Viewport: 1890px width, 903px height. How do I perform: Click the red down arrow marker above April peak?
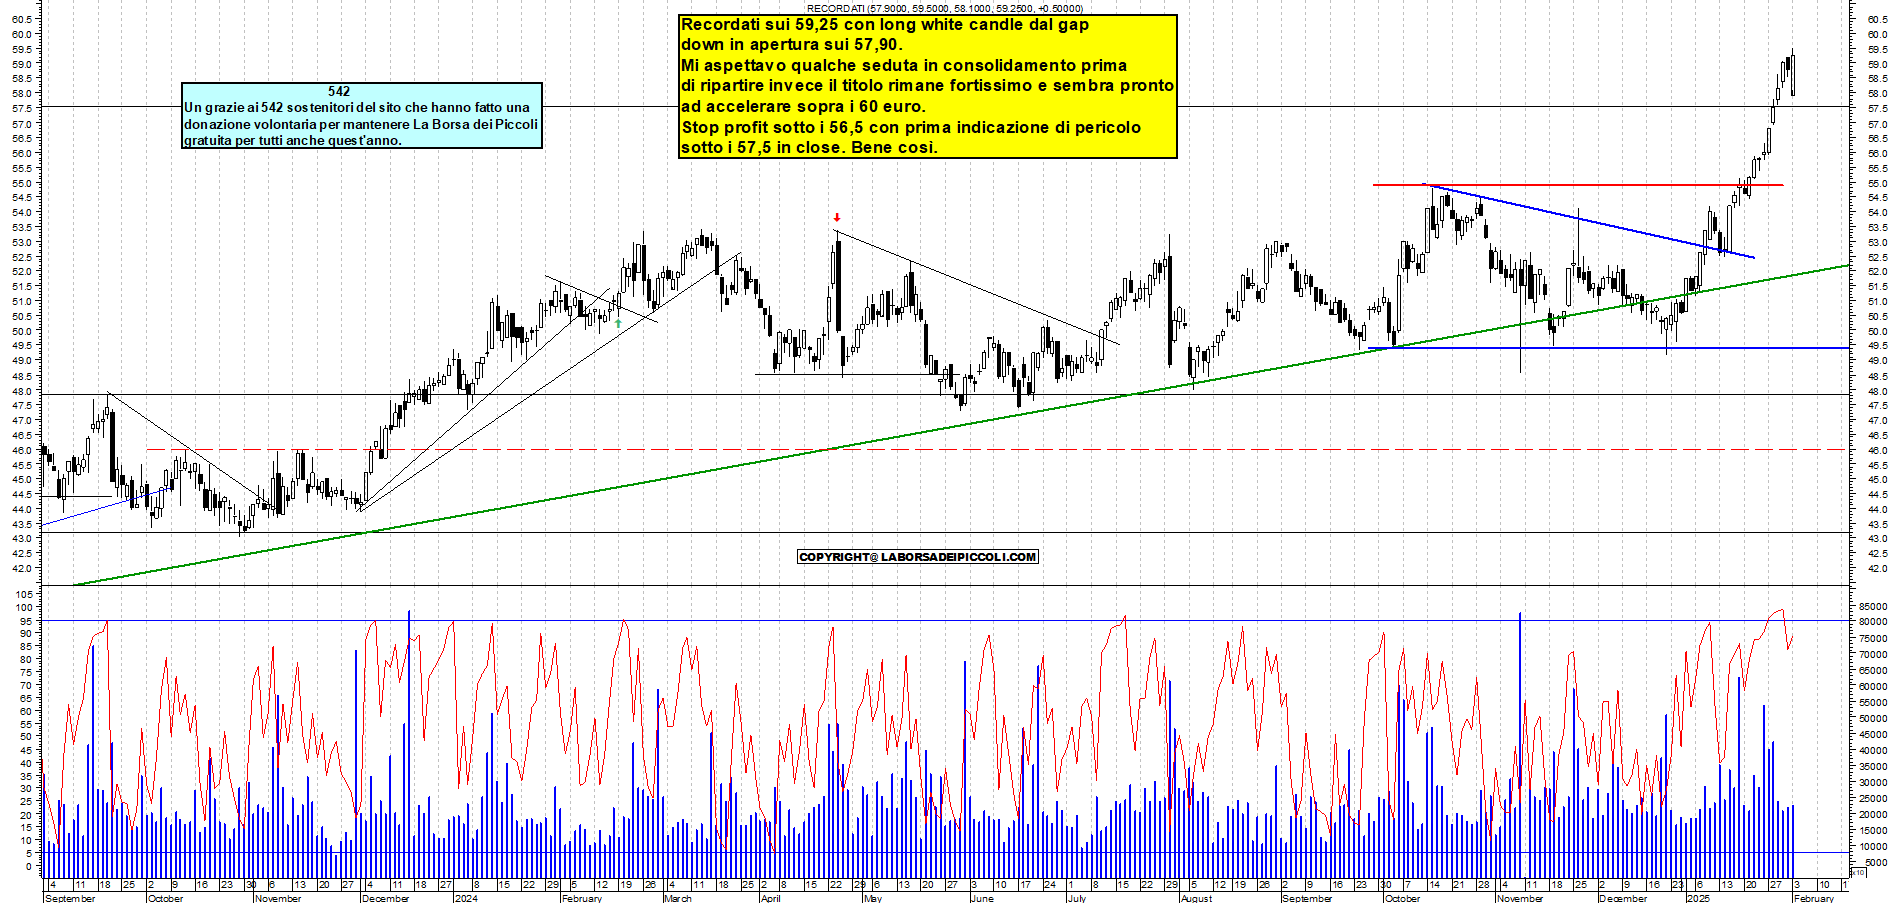[x=837, y=217]
